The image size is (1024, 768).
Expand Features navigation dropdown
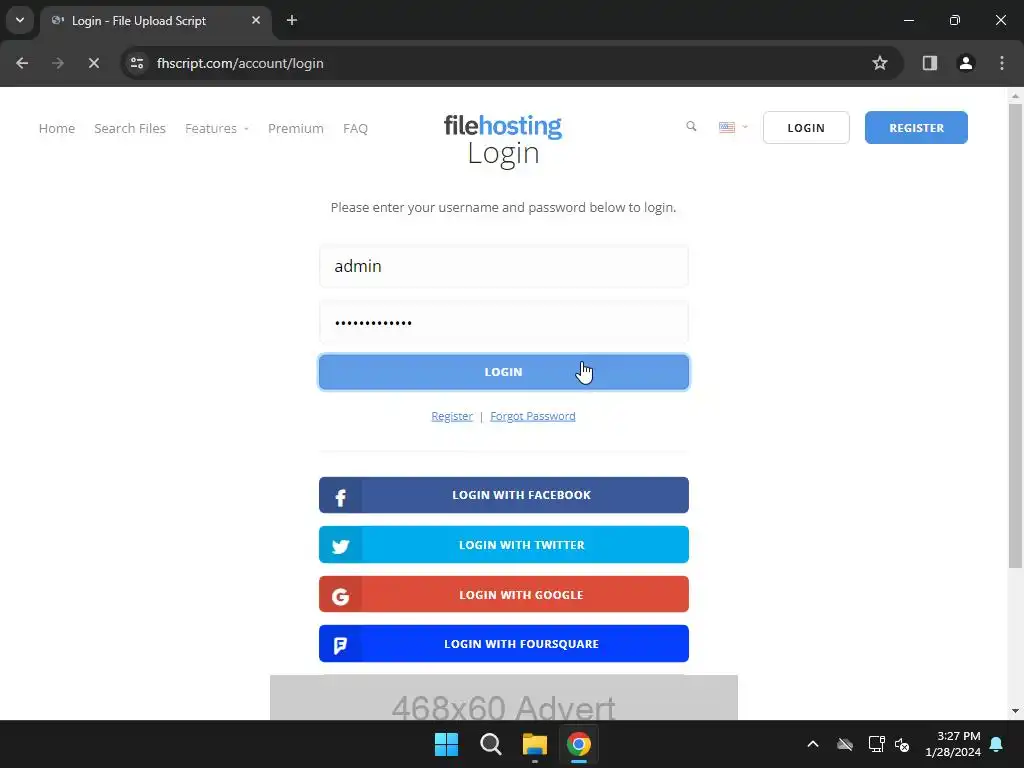pos(217,129)
